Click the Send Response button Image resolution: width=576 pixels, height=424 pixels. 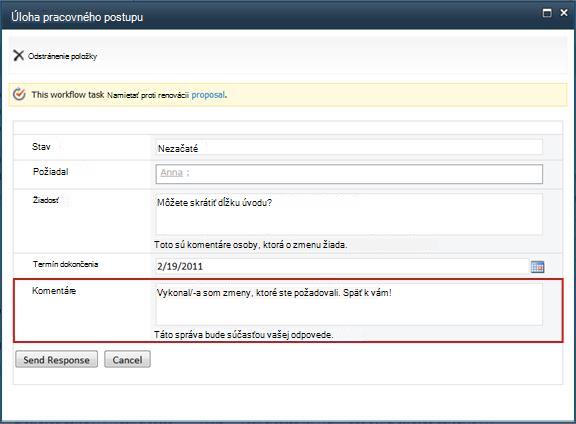coord(57,359)
